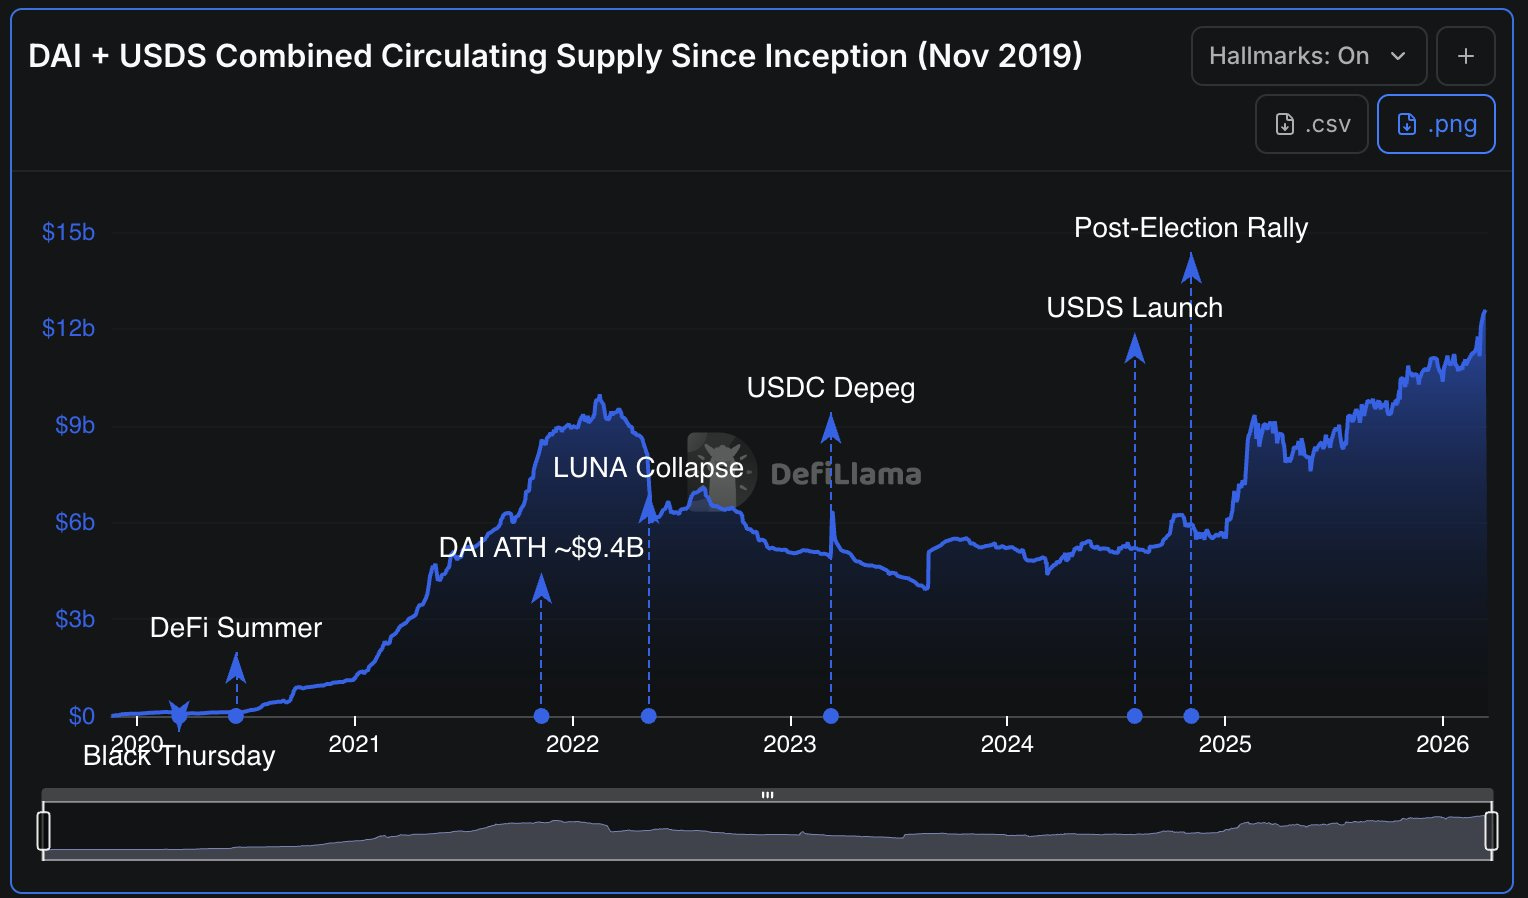Download chart as .csv
Image resolution: width=1528 pixels, height=898 pixels.
click(x=1312, y=124)
